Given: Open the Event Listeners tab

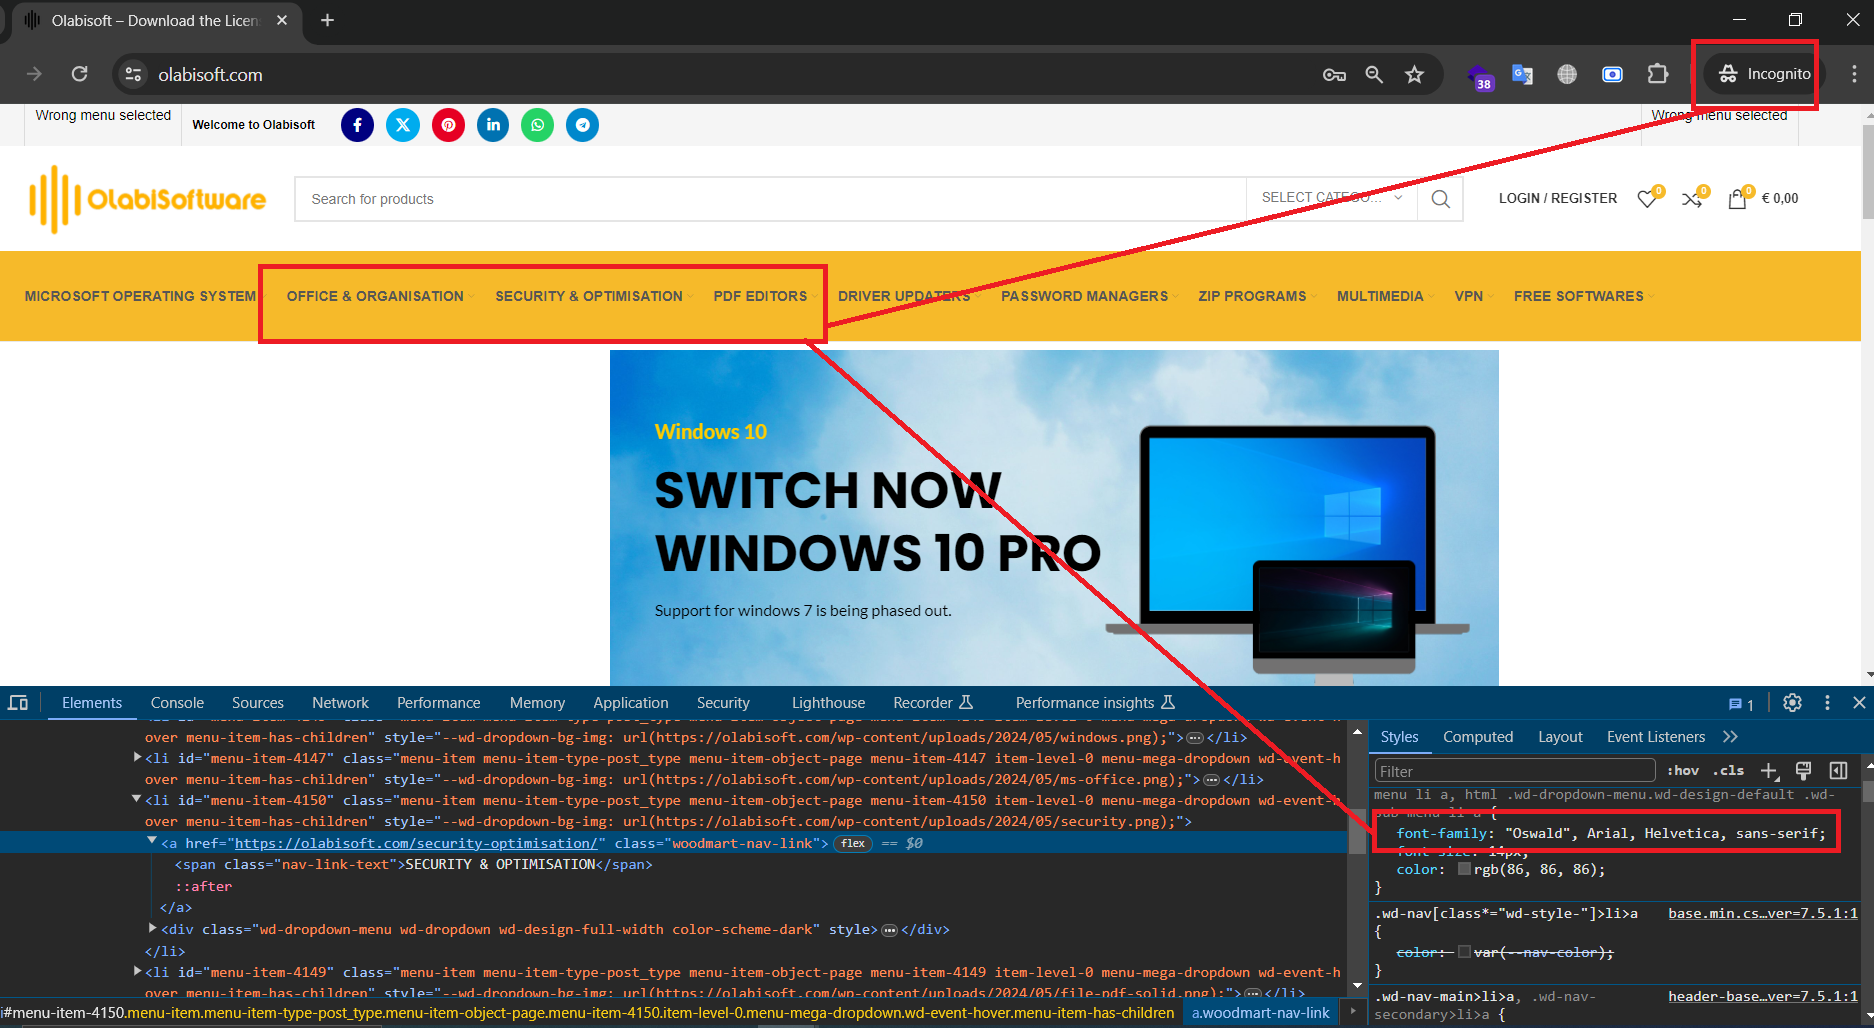Looking at the screenshot, I should pyautogui.click(x=1656, y=737).
